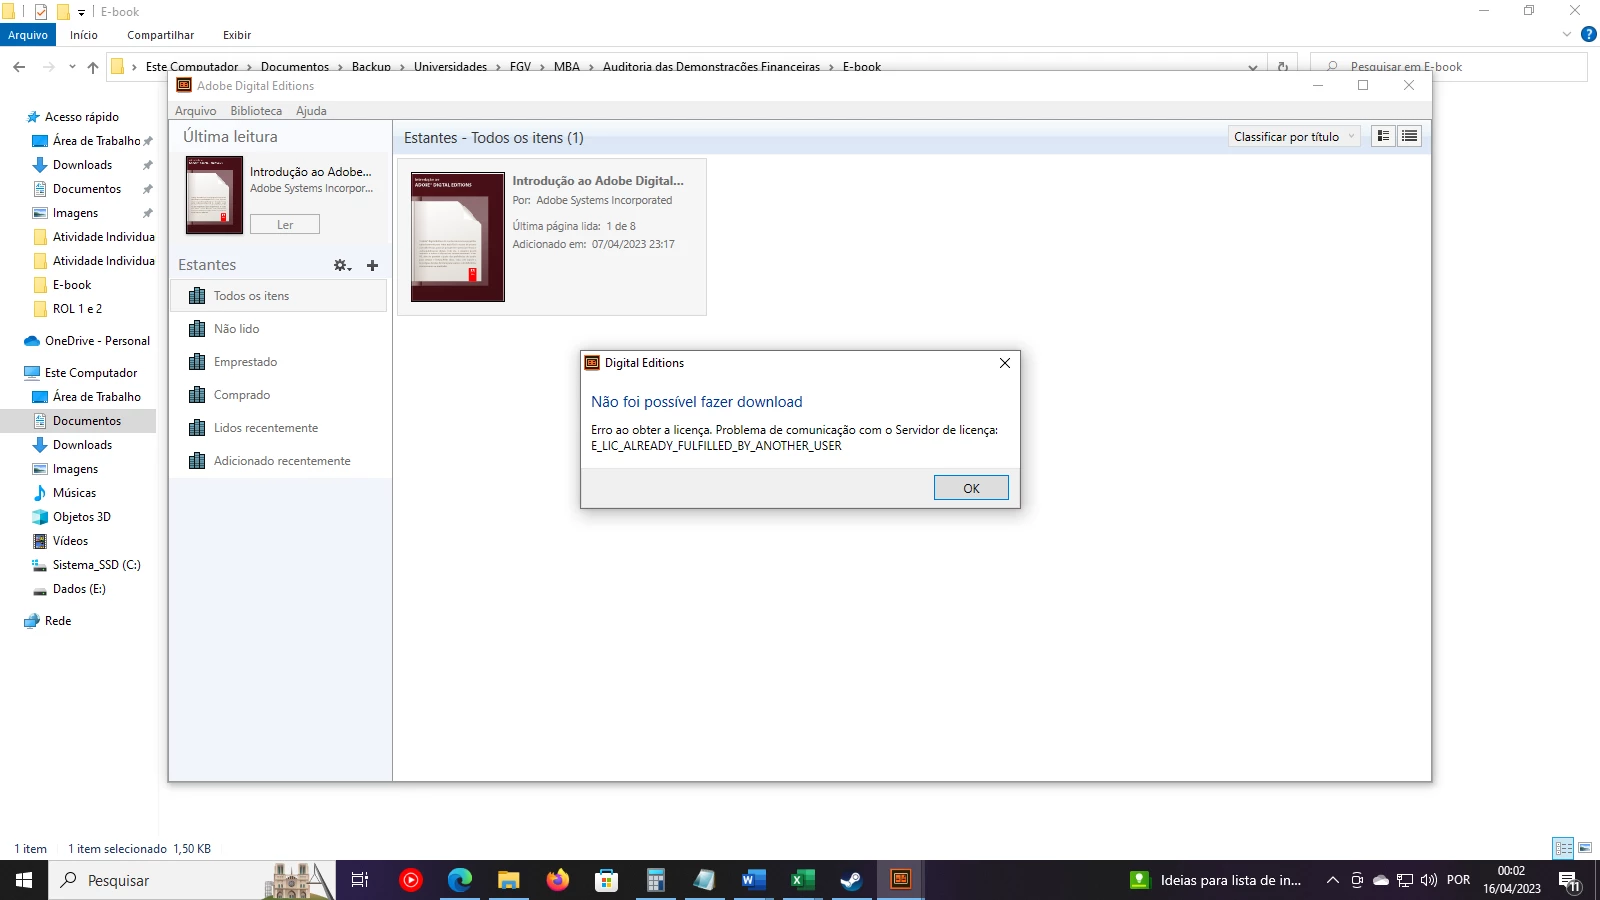Close the Digital Editions error dialog
The width and height of the screenshot is (1600, 900).
1005,363
